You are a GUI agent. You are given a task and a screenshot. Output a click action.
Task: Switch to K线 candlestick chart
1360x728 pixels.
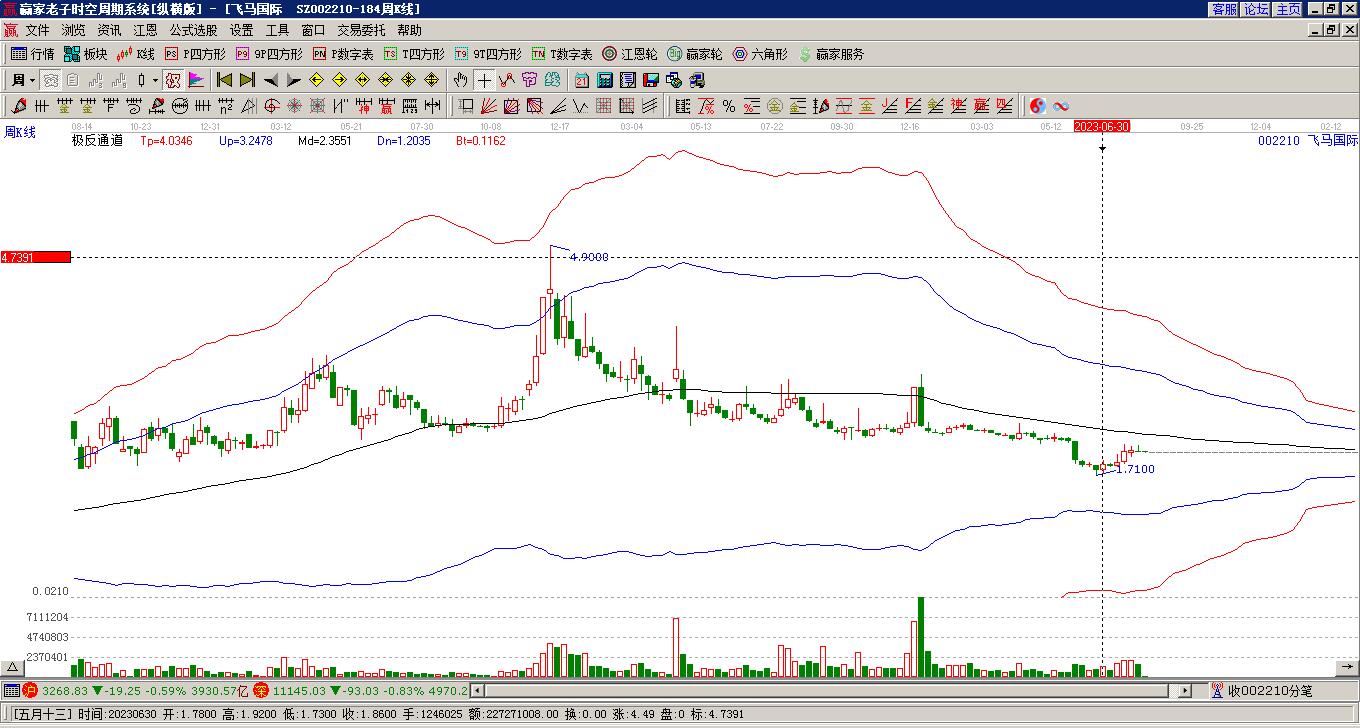pyautogui.click(x=136, y=54)
